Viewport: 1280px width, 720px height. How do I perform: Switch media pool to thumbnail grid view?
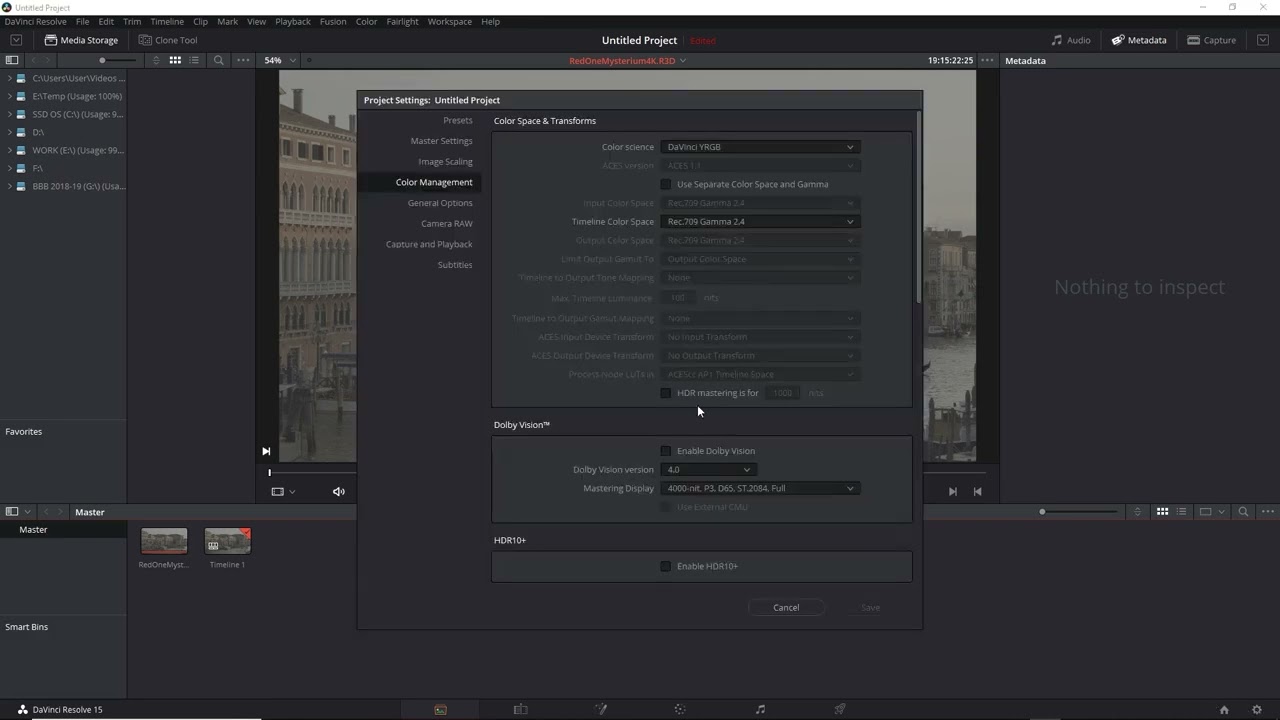pyautogui.click(x=1162, y=512)
